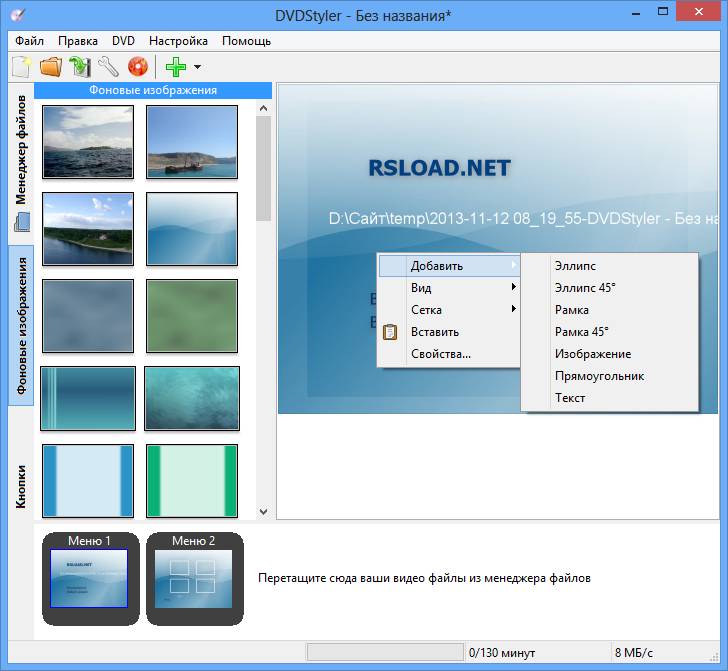Open the Файл menu
The image size is (728, 671).
point(29,41)
